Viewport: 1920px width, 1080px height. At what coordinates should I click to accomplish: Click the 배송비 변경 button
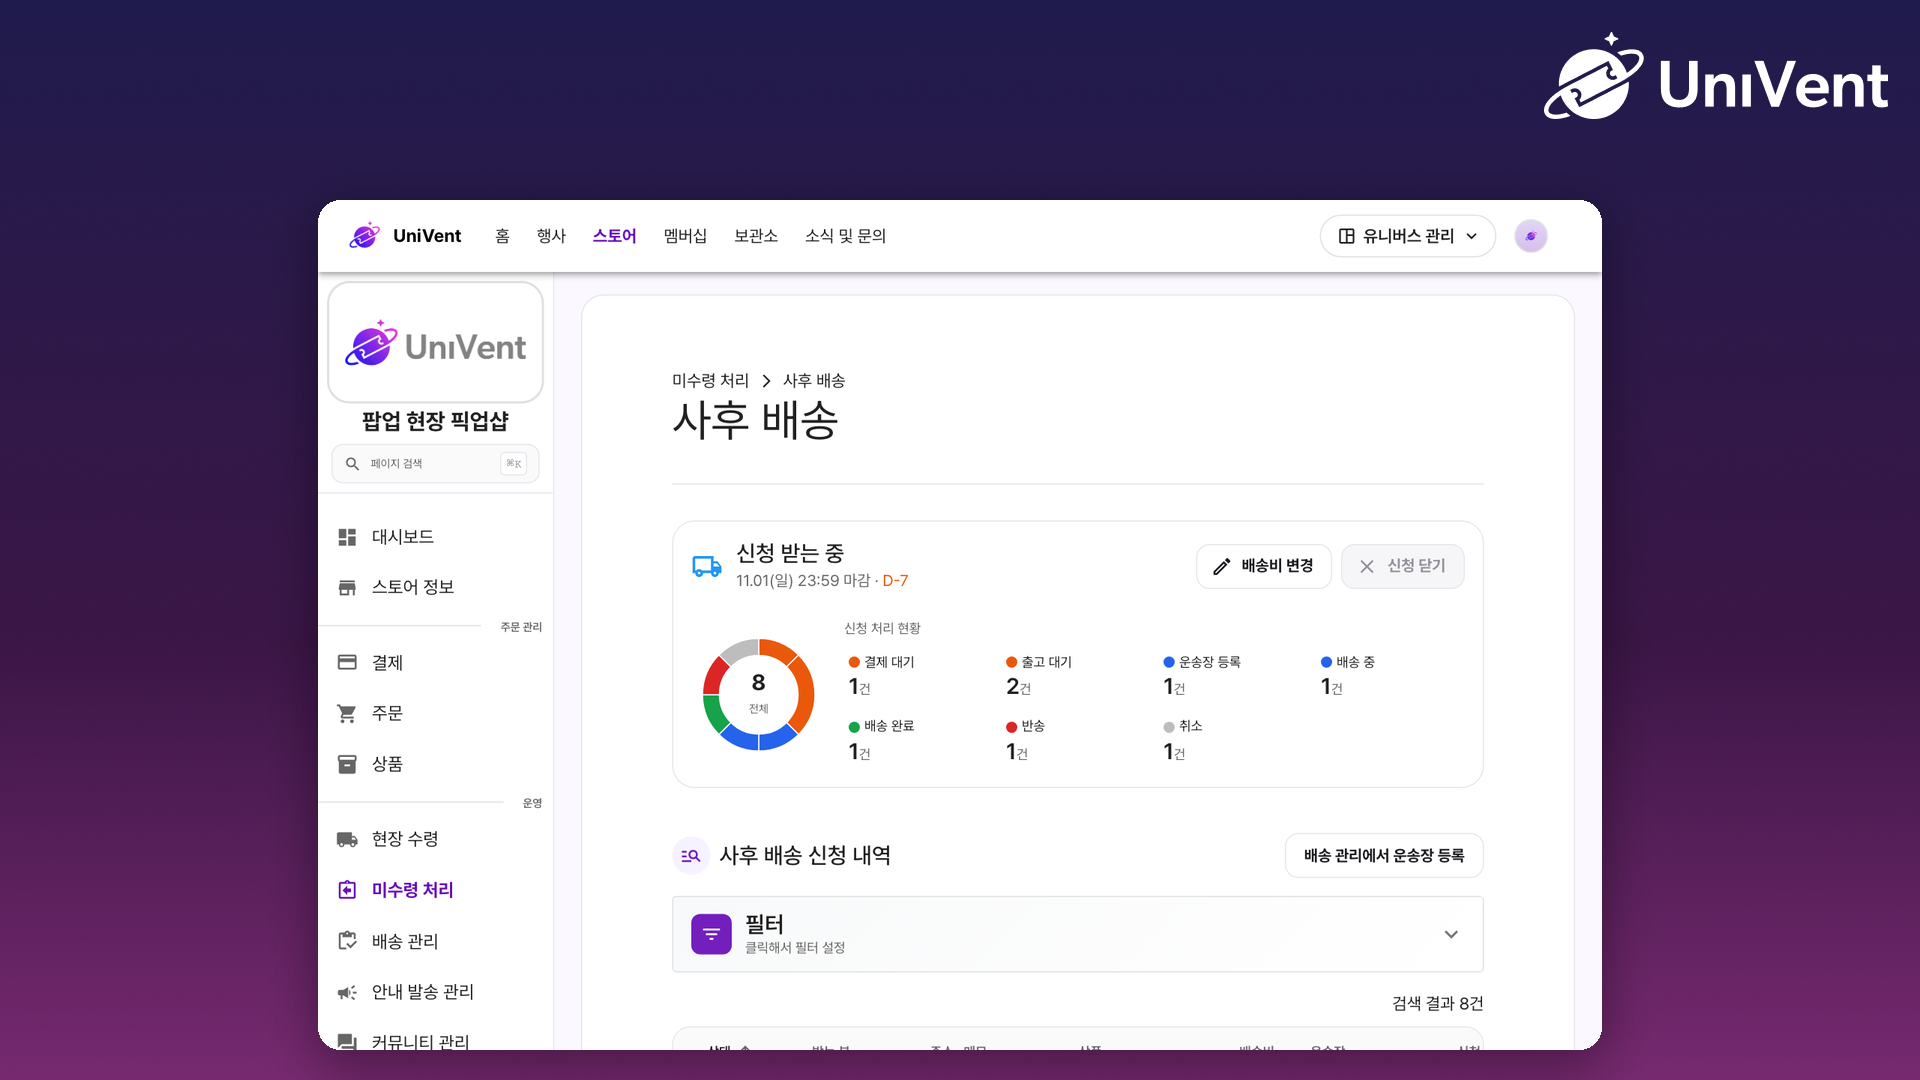point(1263,566)
